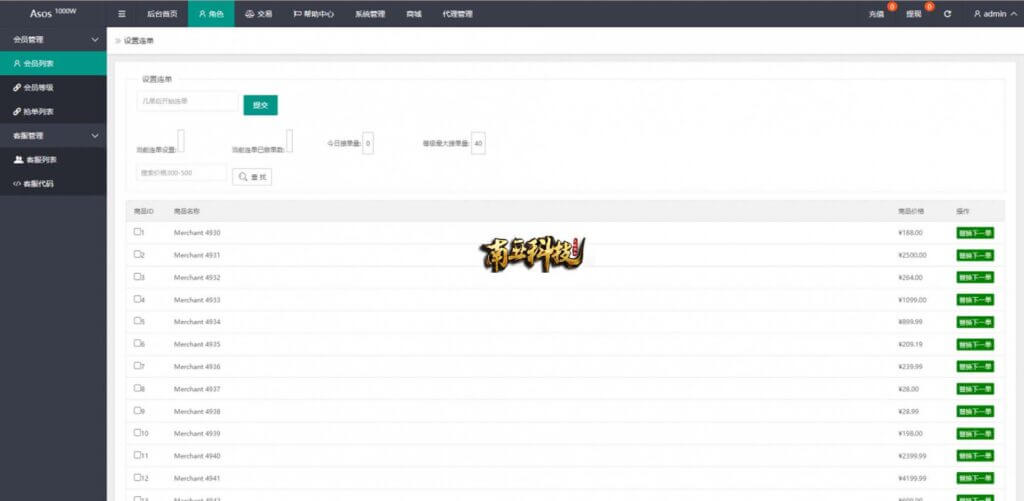Tick checkbox for Merchant 4932

click(x=137, y=276)
